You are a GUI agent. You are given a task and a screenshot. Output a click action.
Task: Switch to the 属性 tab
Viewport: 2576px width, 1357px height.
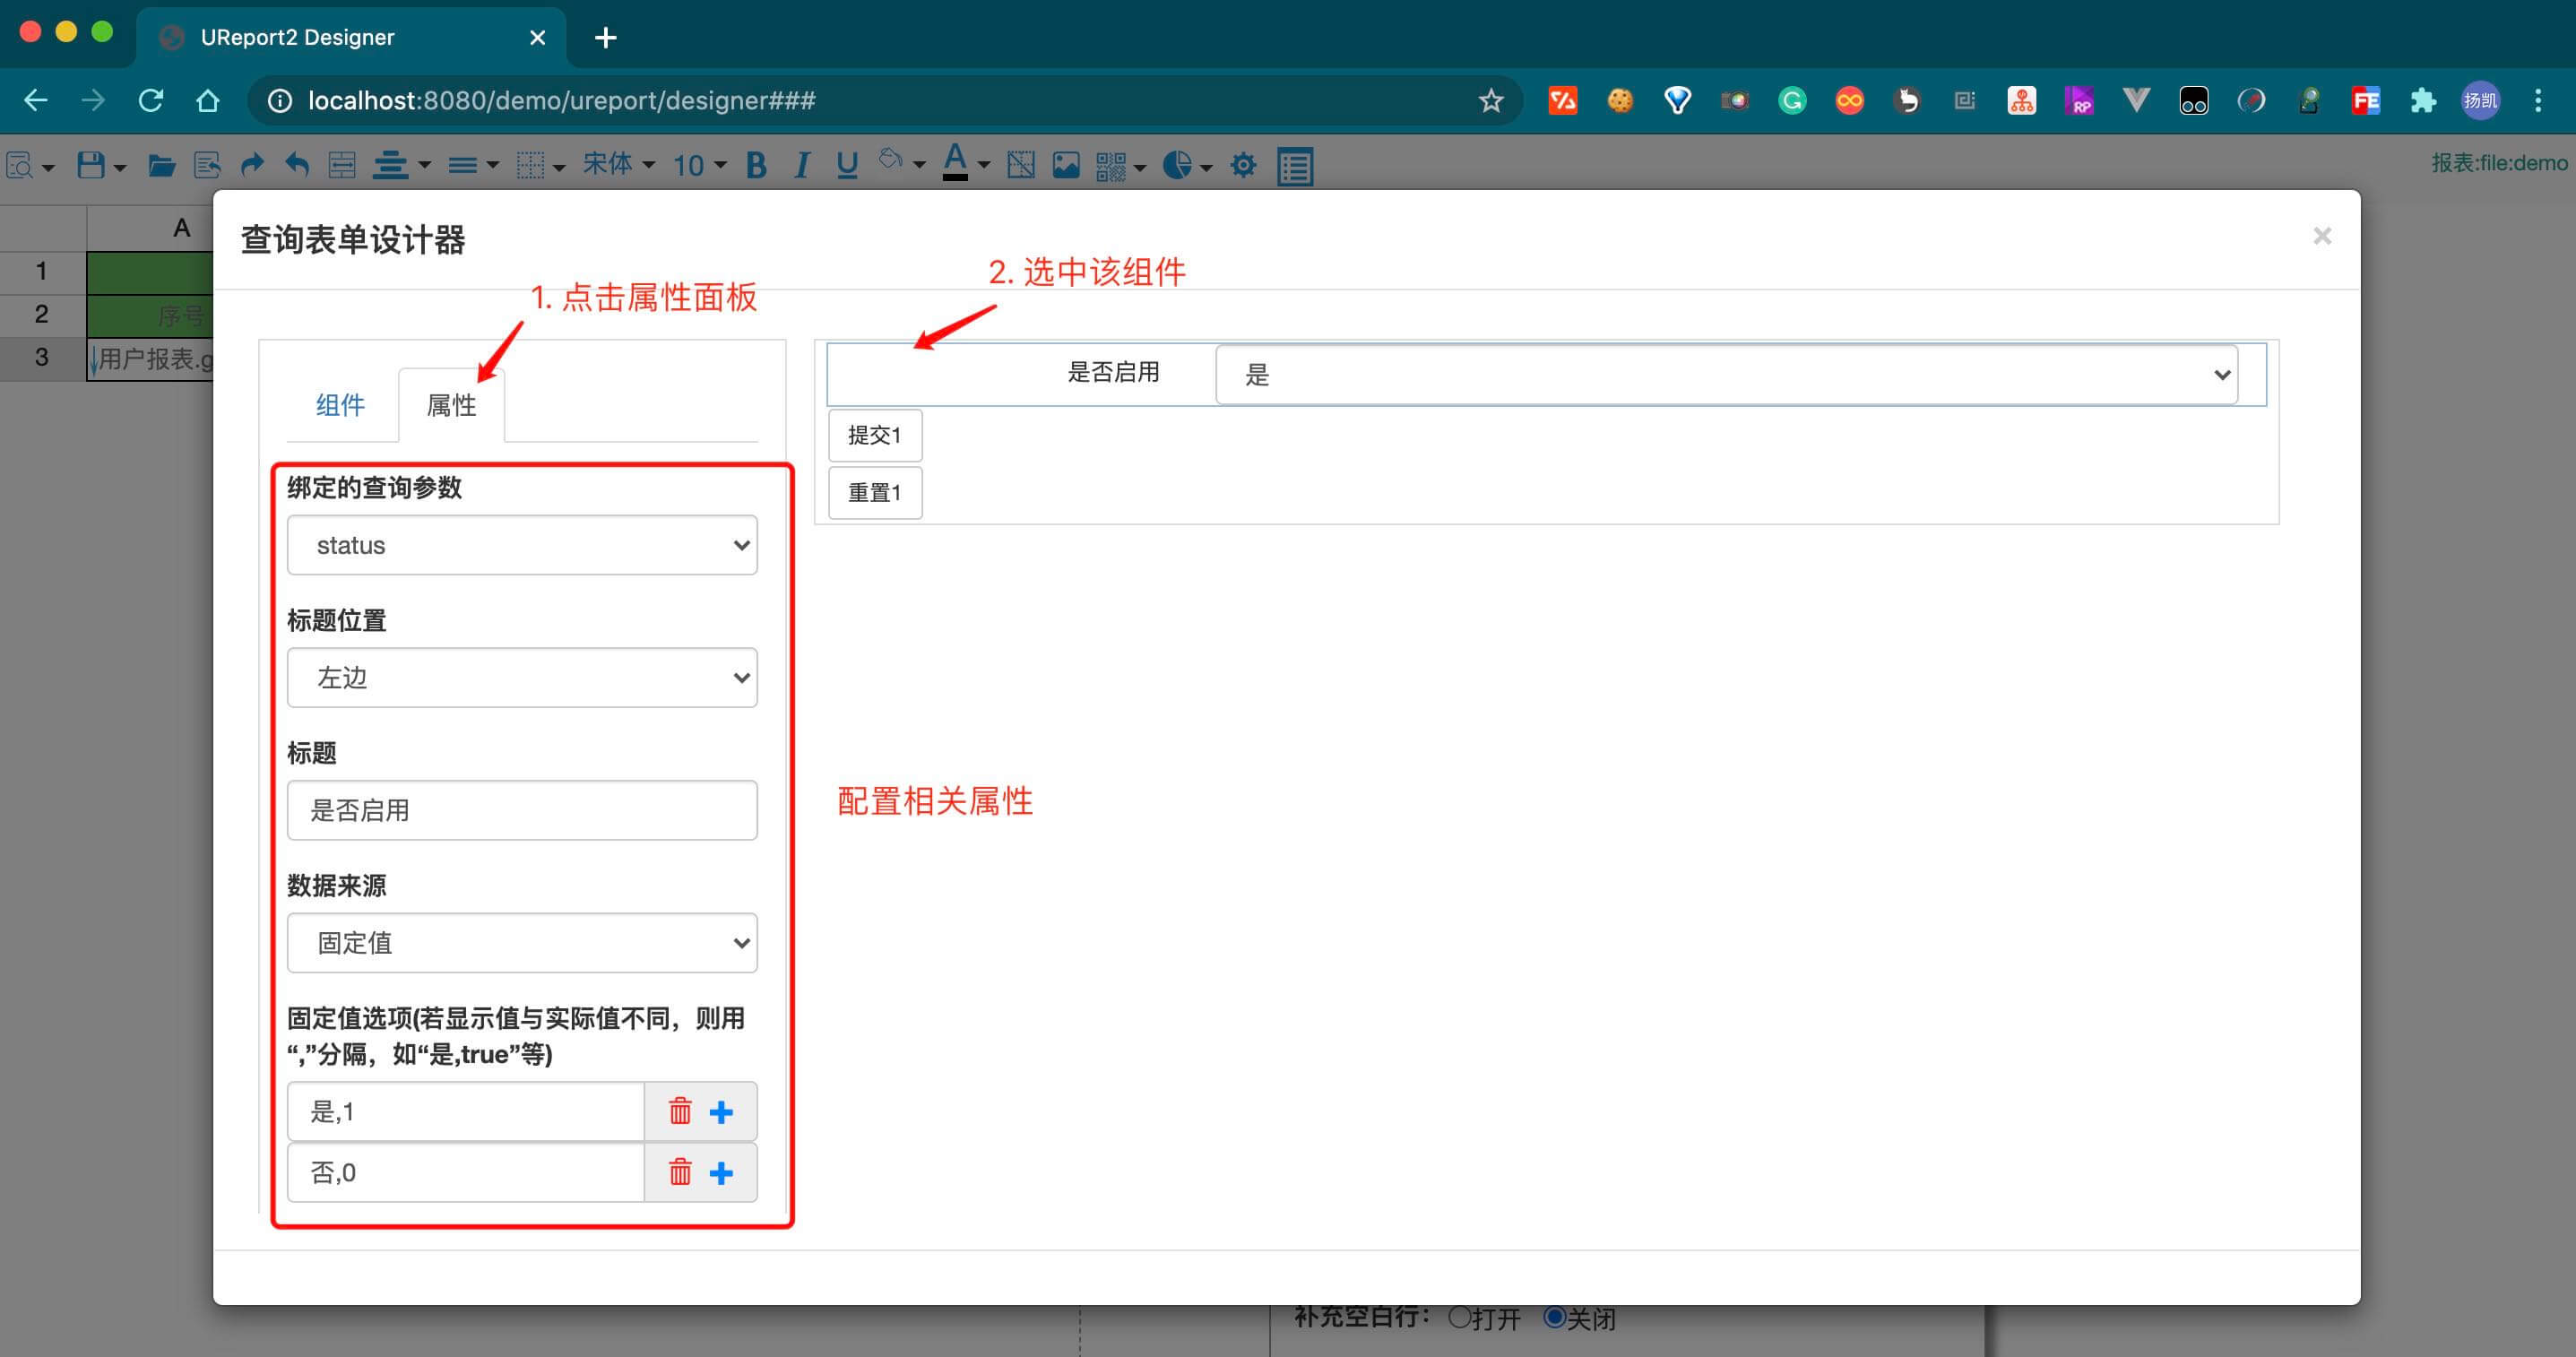[x=451, y=404]
